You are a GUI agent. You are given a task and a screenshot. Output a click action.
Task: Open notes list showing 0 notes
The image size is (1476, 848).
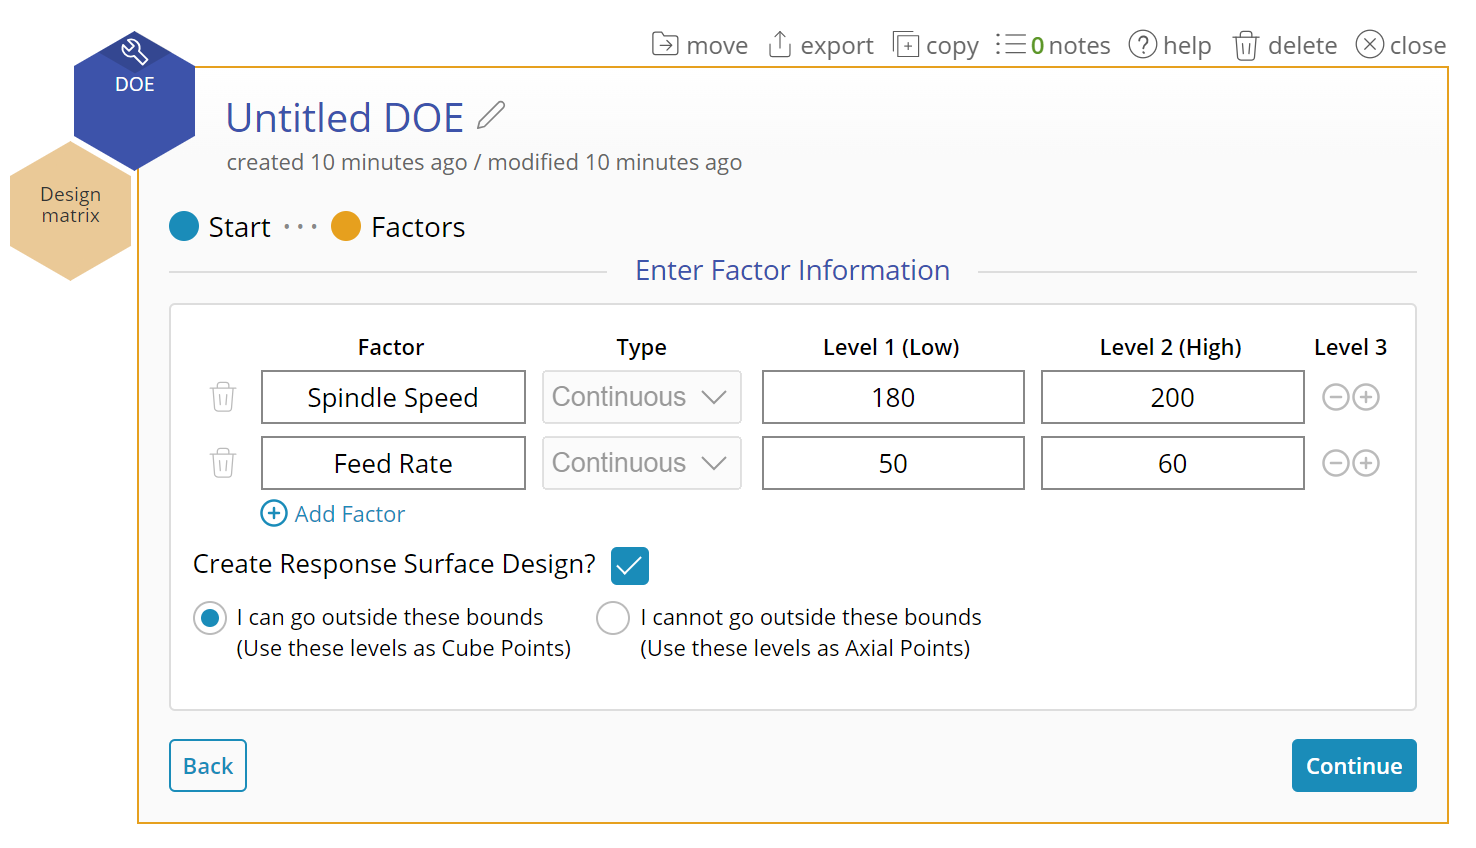[1053, 45]
